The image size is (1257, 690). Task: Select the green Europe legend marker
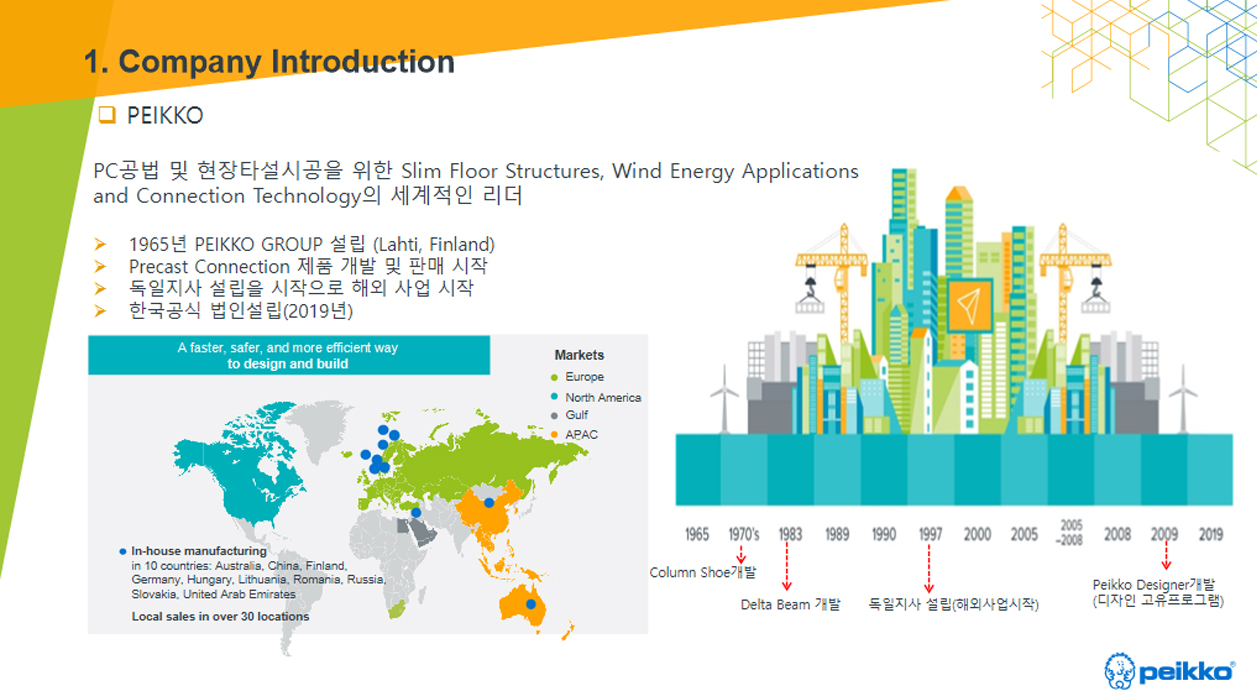point(555,377)
